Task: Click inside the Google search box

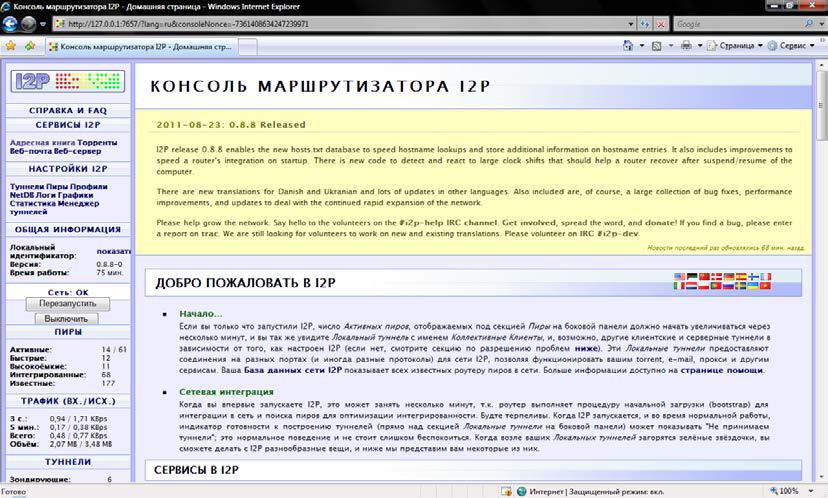Action: pyautogui.click(x=730, y=24)
